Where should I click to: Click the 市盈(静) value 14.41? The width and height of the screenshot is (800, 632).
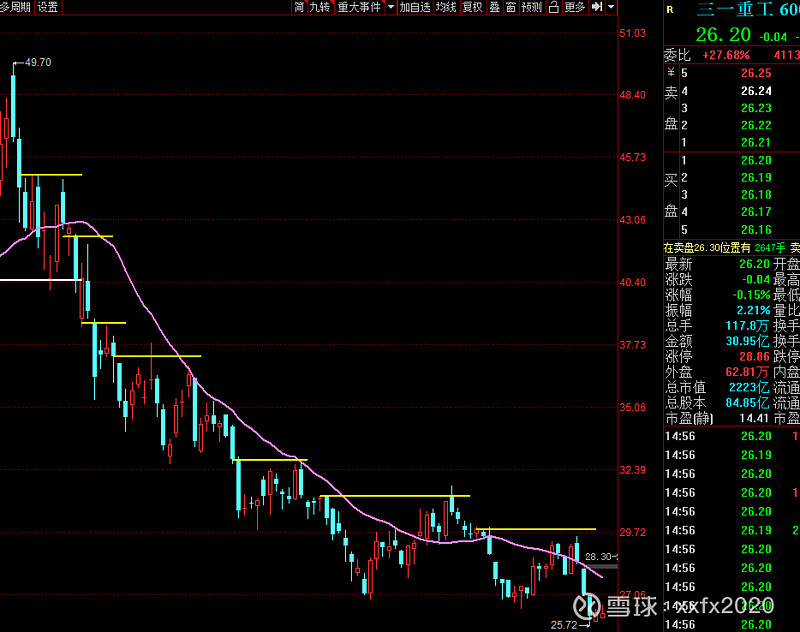click(x=754, y=418)
